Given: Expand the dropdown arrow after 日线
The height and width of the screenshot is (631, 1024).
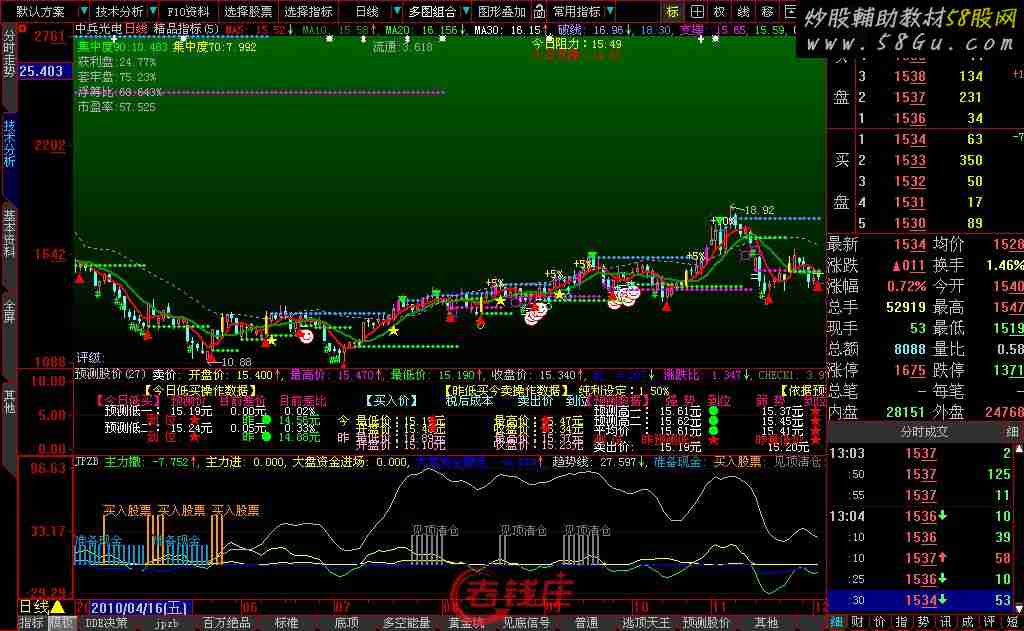Looking at the screenshot, I should 397,11.
